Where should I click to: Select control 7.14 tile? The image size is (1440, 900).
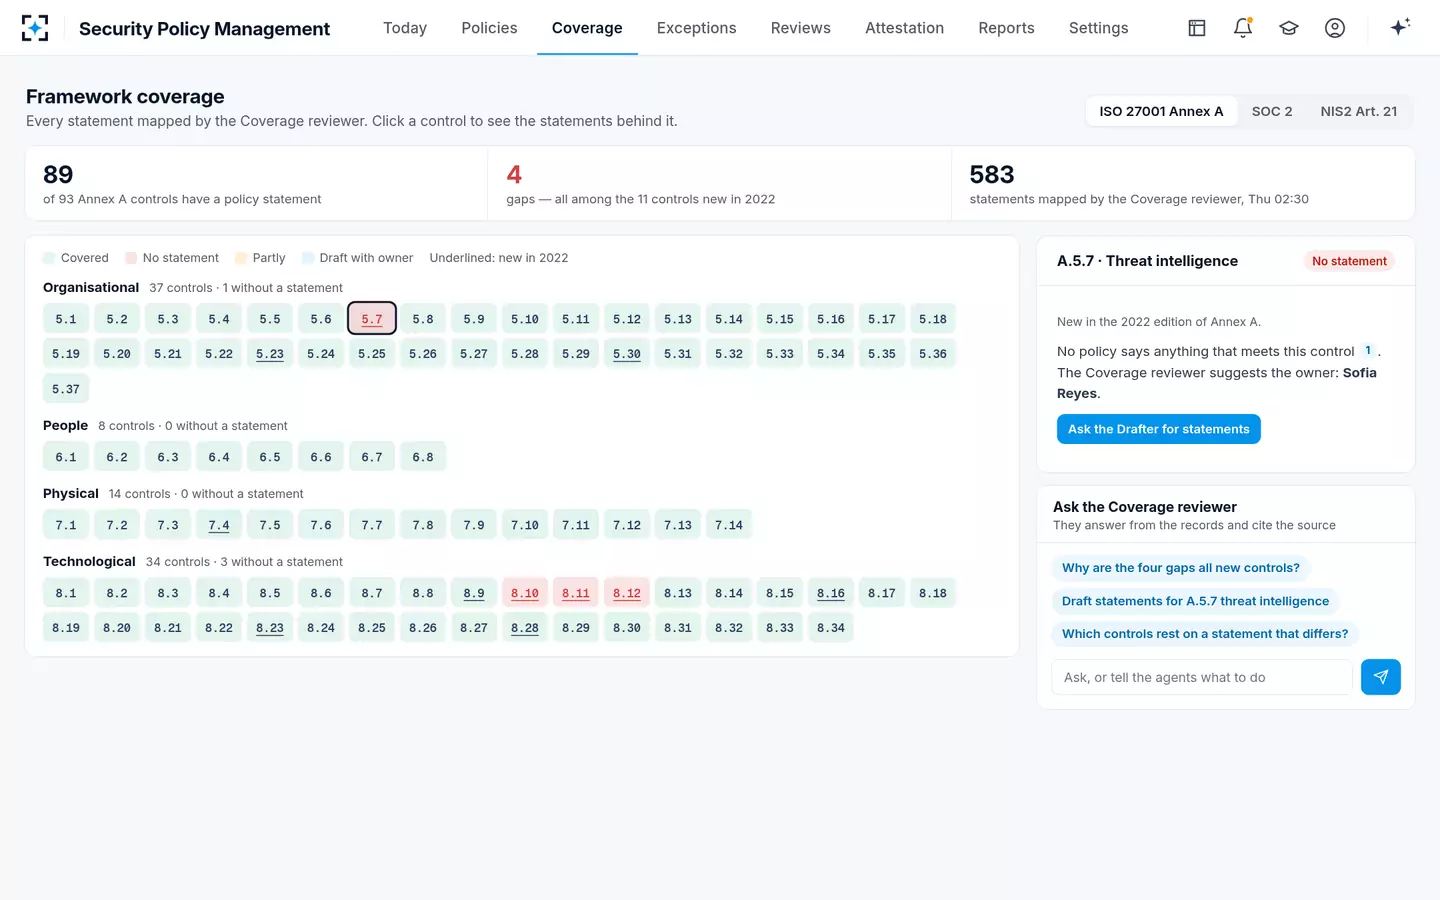point(729,525)
